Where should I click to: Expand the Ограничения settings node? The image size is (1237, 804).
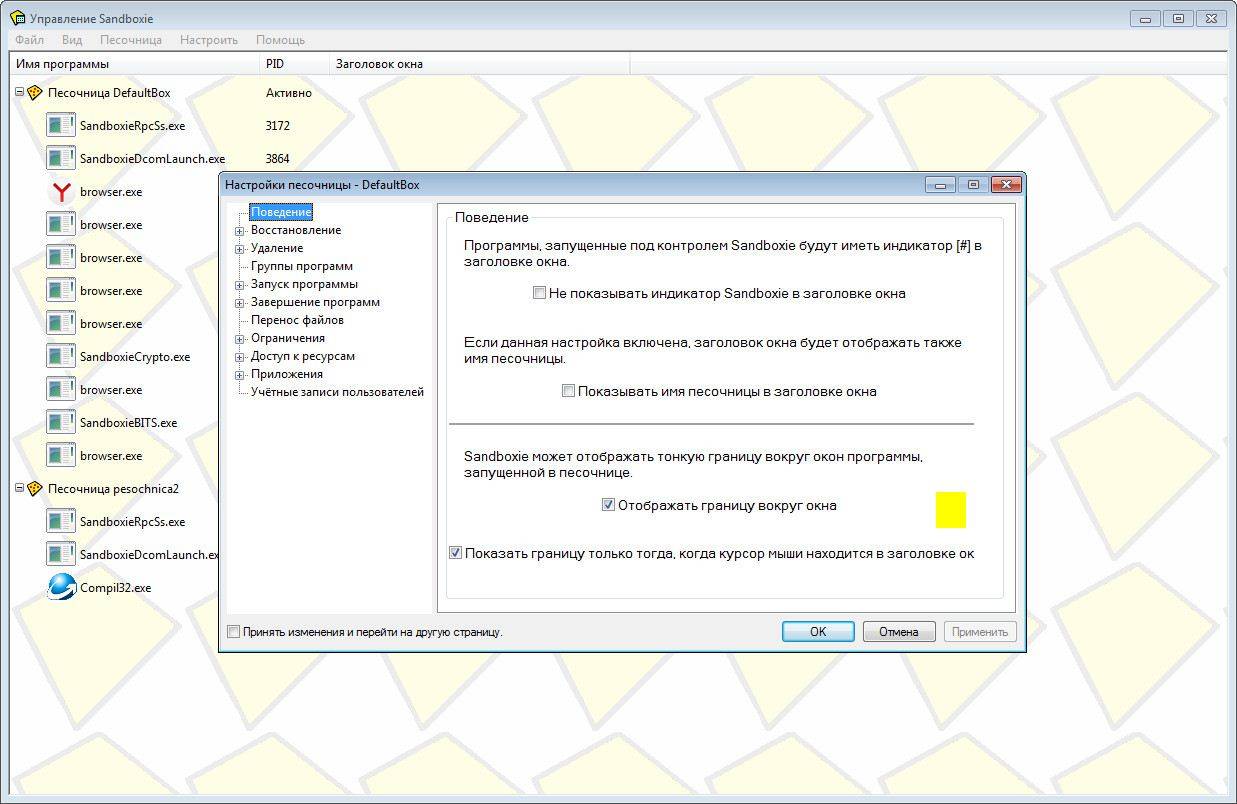tap(240, 339)
